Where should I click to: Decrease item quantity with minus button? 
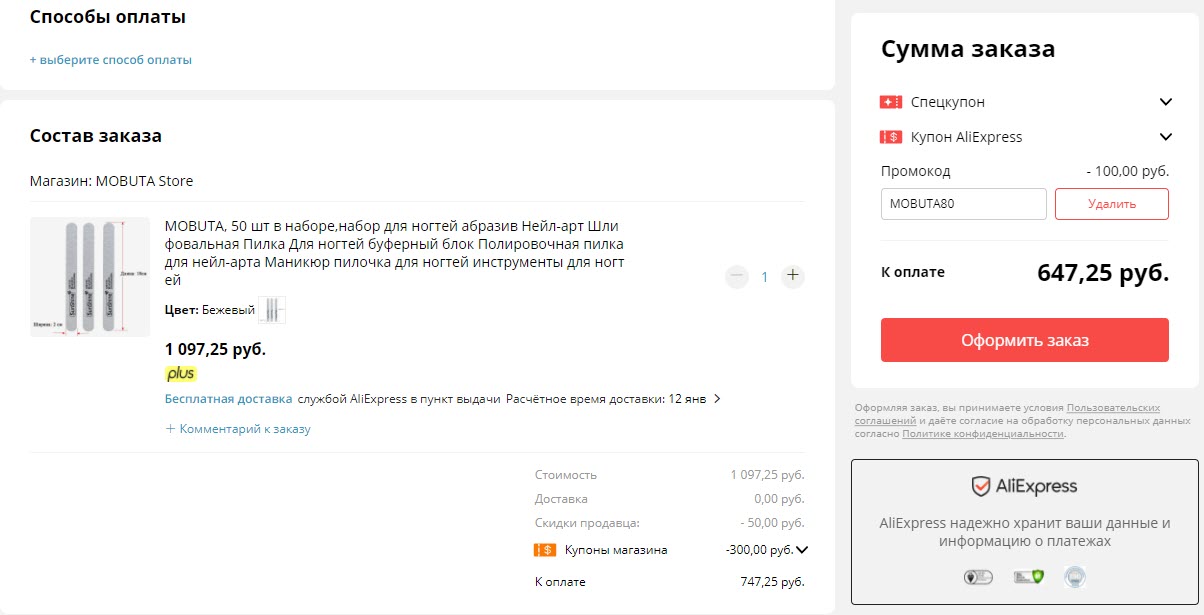[x=737, y=276]
